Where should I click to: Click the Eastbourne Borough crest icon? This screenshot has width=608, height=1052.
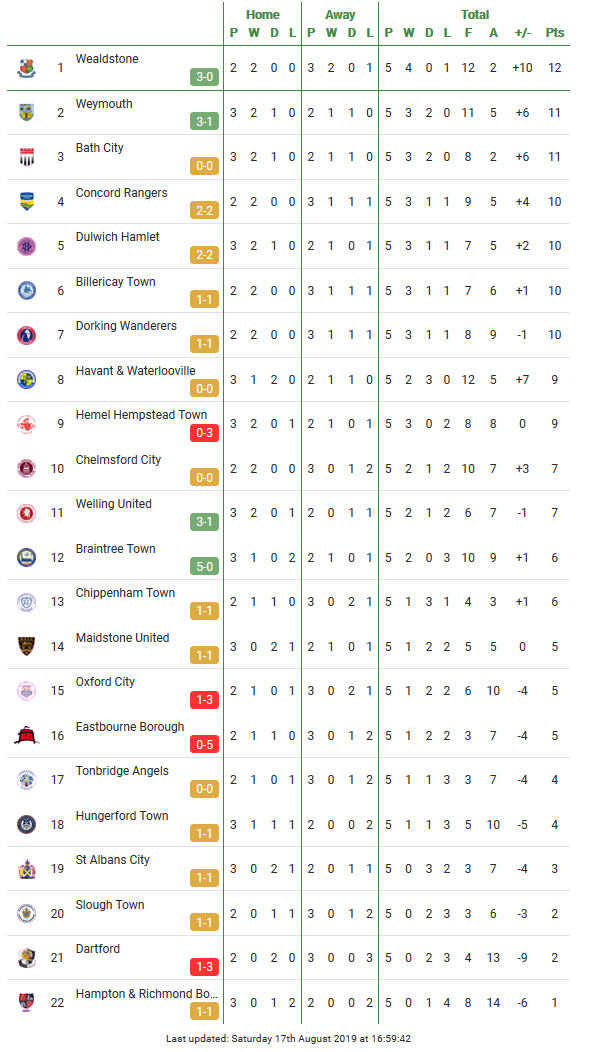tap(26, 735)
